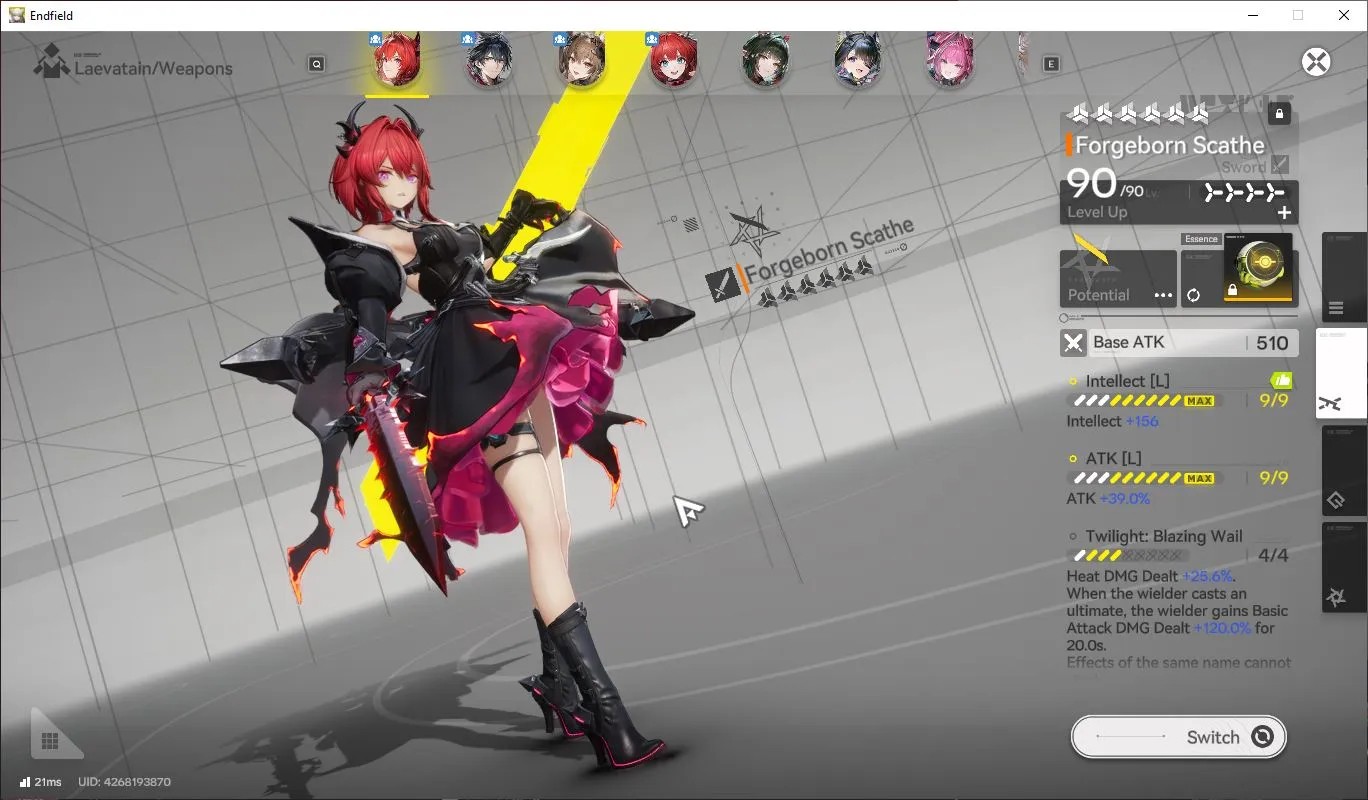Click the Essence swap arrows icon
The width and height of the screenshot is (1368, 800).
pyautogui.click(x=1193, y=295)
